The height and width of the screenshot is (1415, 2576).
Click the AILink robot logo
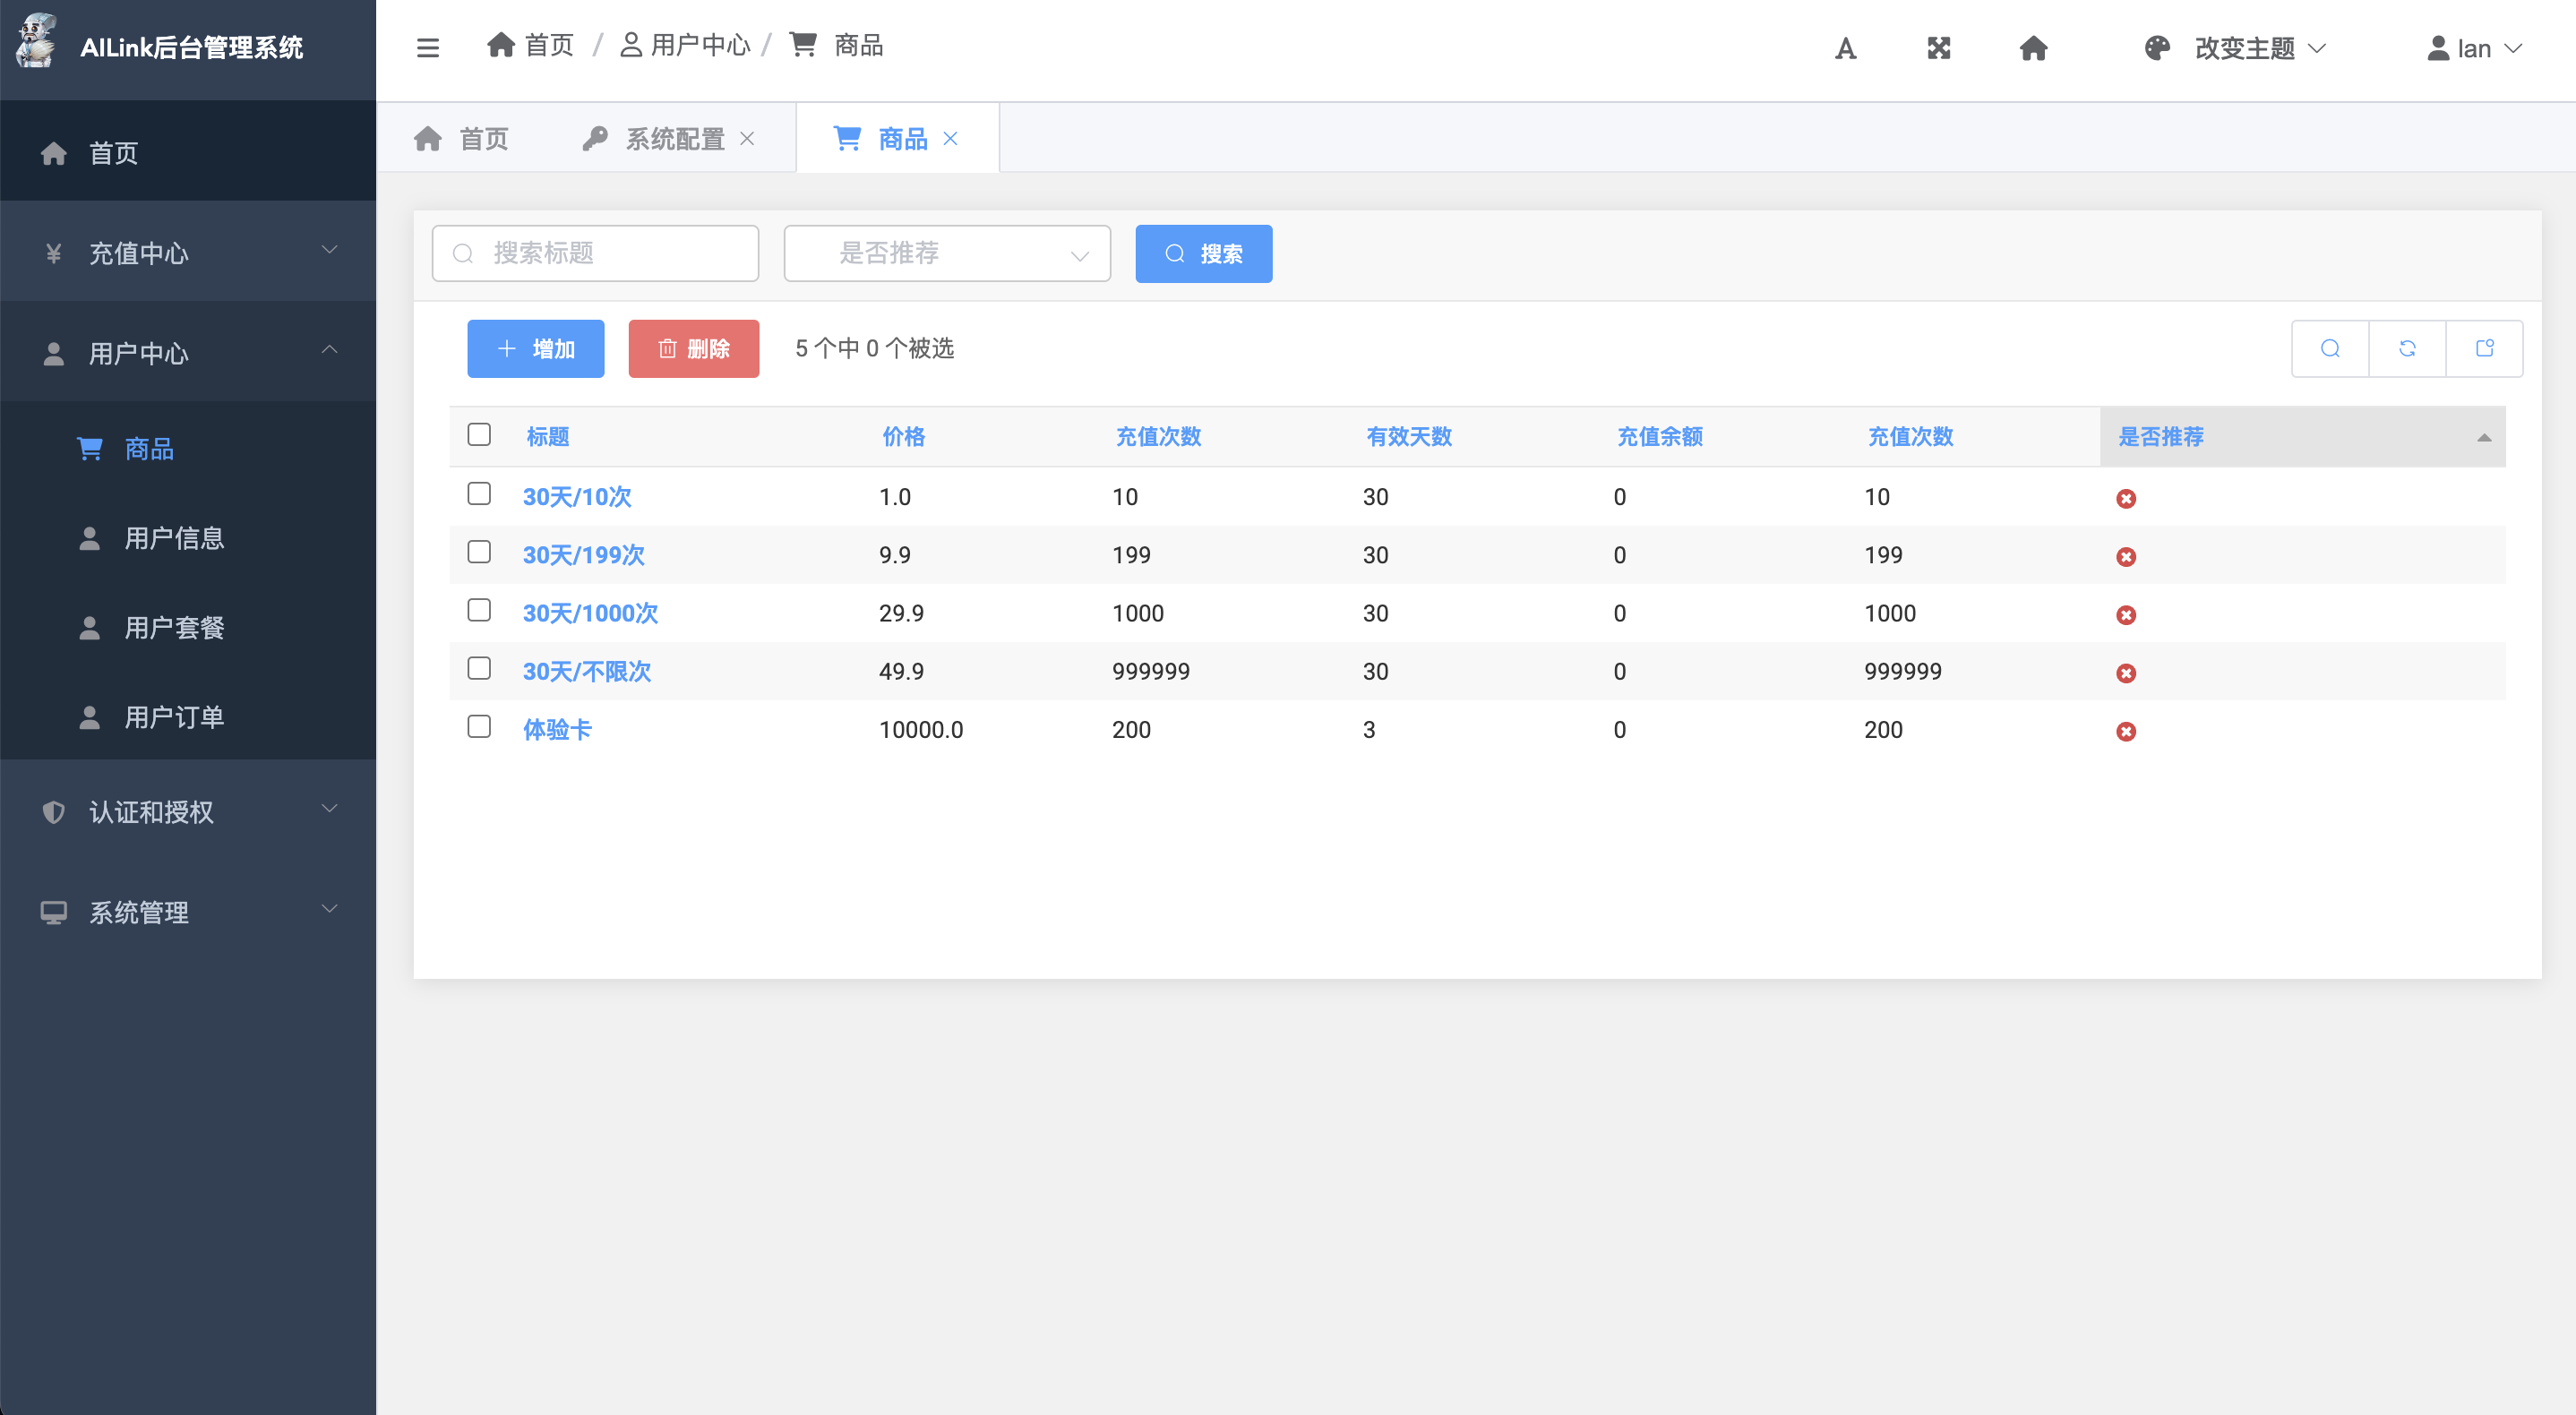click(x=37, y=42)
